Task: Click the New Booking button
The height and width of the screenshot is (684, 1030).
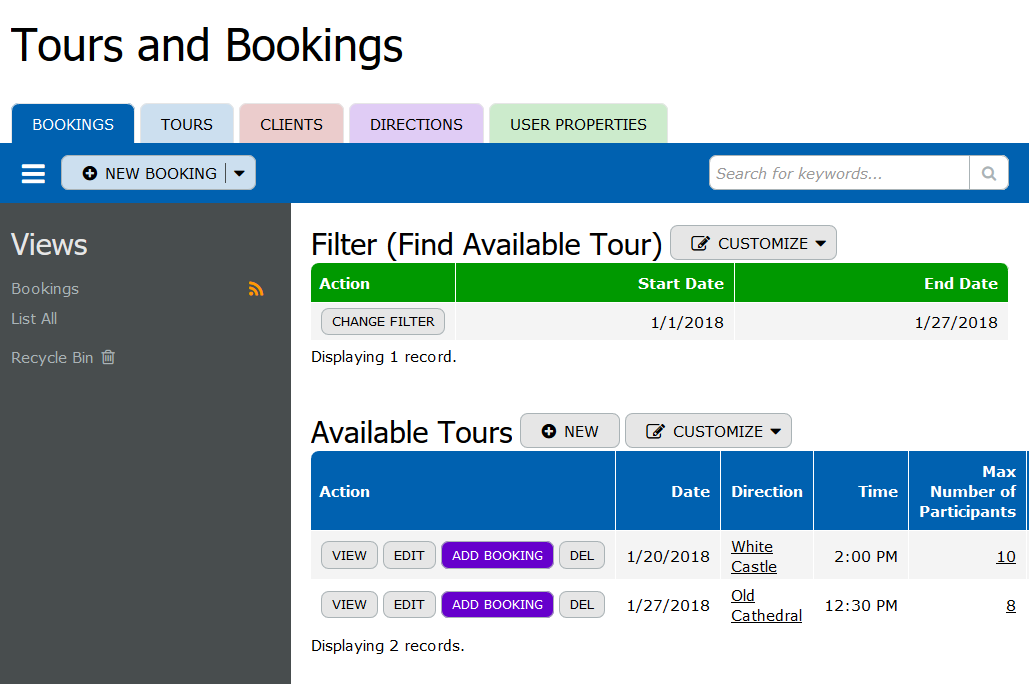Action: click(148, 173)
